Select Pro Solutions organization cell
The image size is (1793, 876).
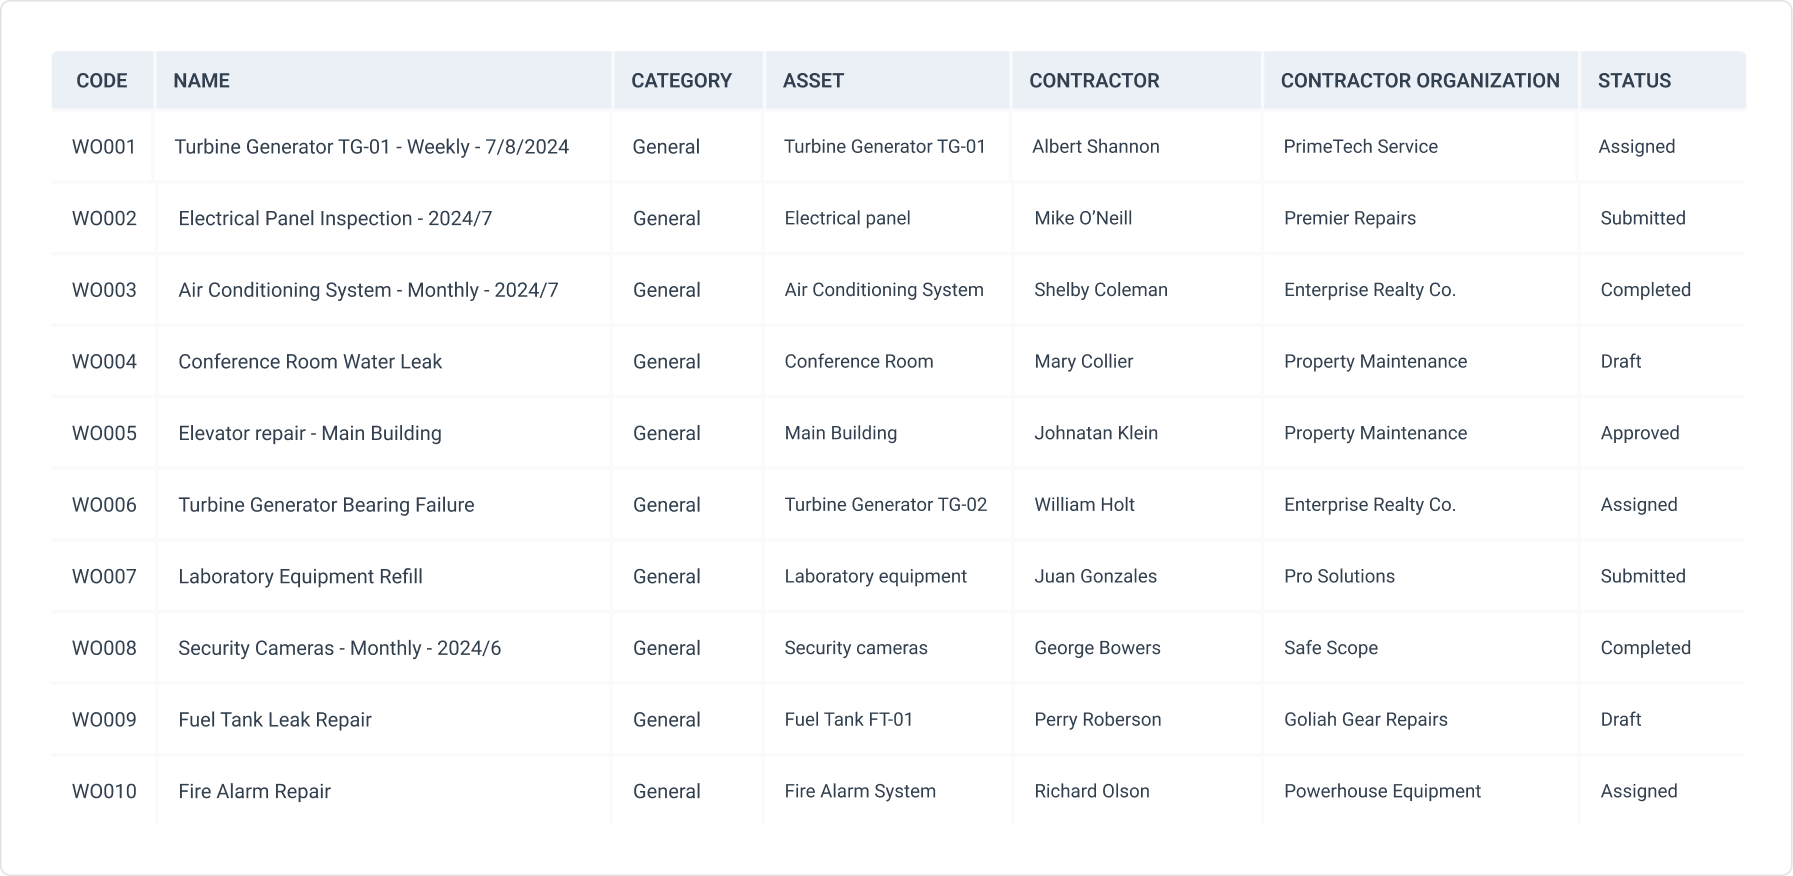point(1339,577)
